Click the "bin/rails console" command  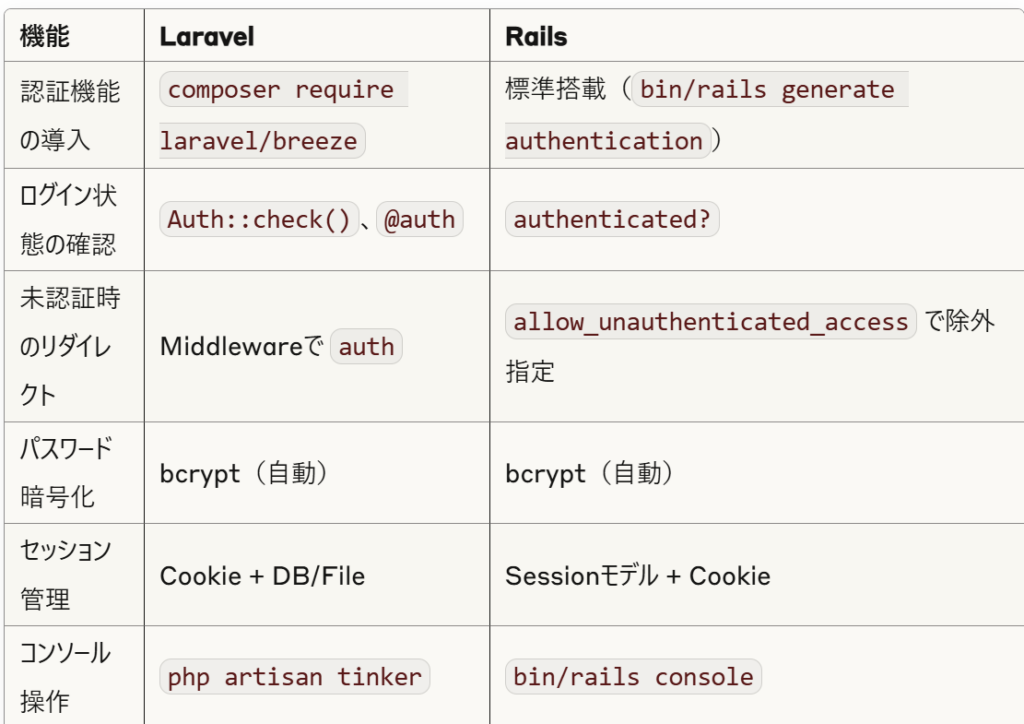point(633,677)
